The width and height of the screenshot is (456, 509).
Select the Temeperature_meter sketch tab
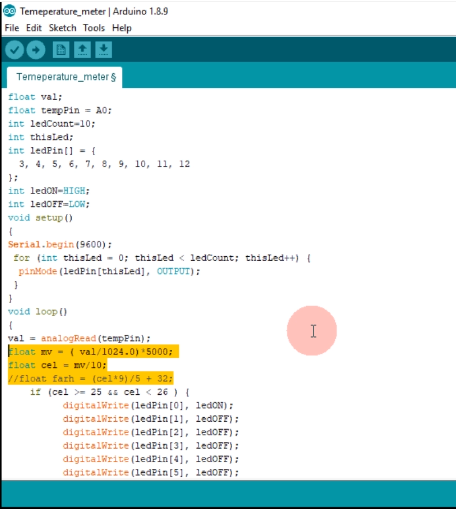tap(65, 77)
